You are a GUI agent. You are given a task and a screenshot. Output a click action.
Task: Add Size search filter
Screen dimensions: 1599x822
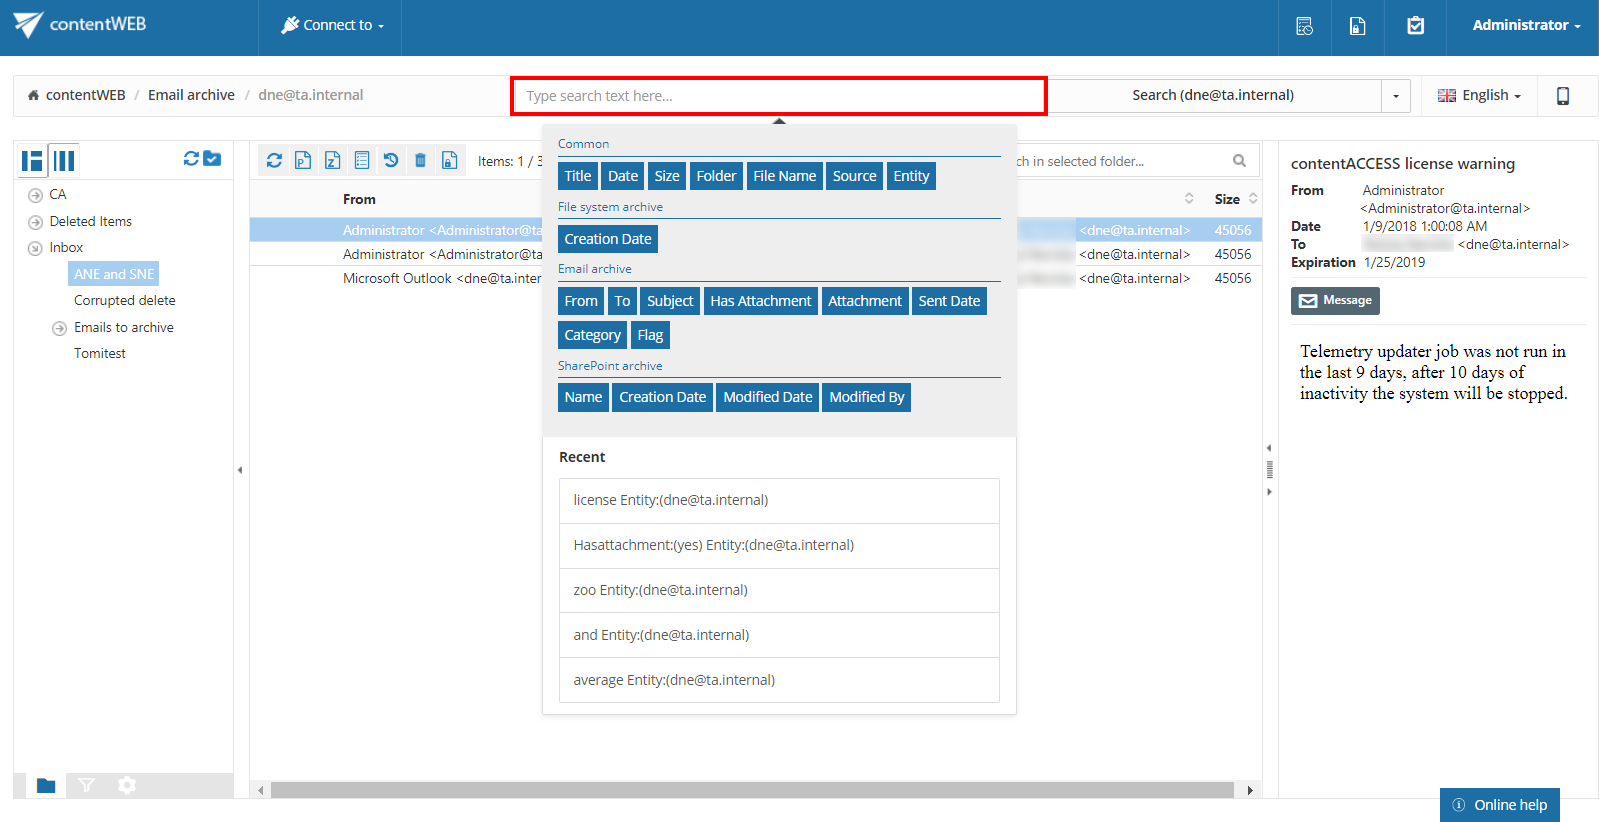click(x=667, y=176)
